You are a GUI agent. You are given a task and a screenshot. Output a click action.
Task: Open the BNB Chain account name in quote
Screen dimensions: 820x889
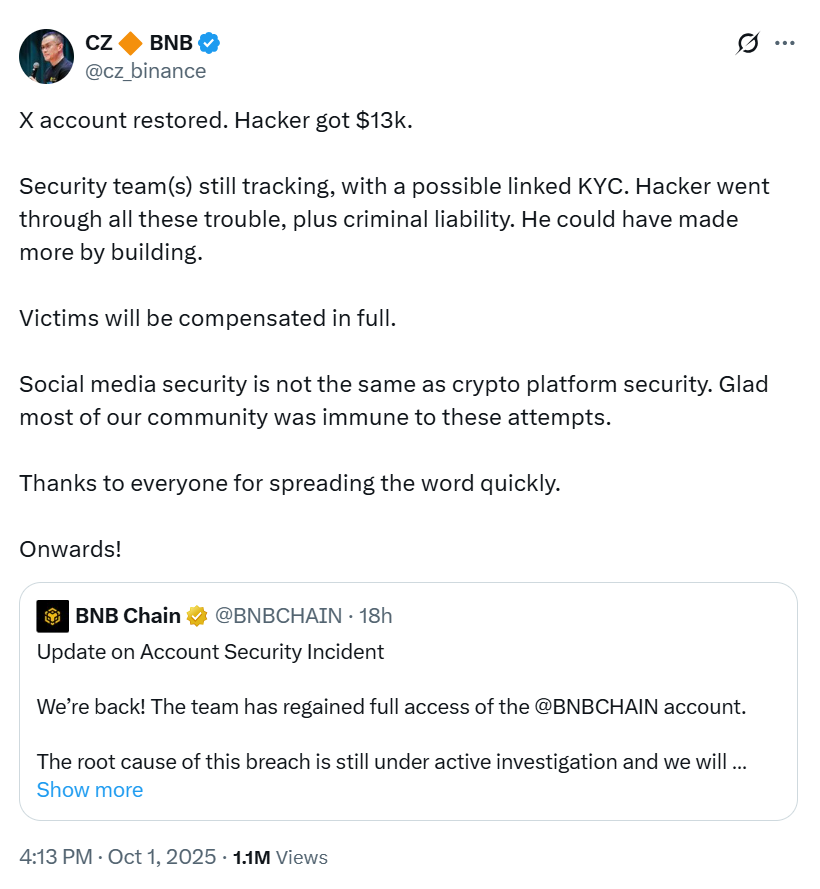tap(128, 616)
